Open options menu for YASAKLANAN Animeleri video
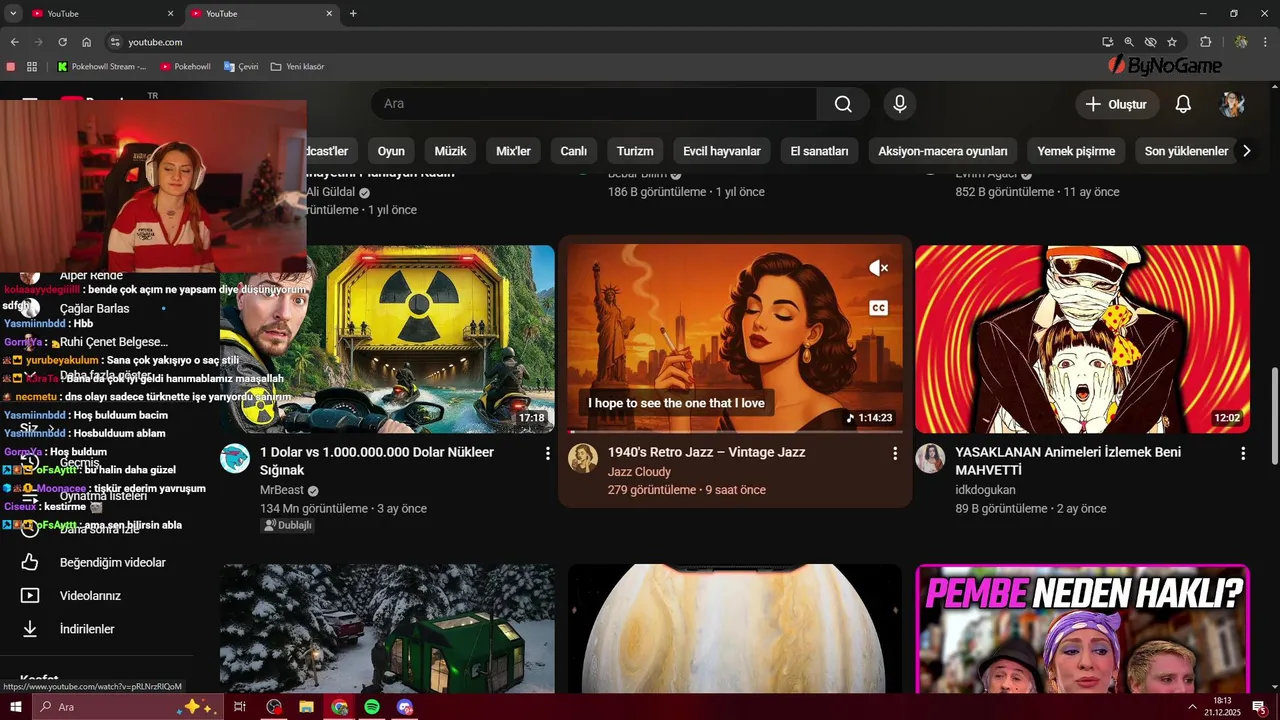This screenshot has height=720, width=1280. [1243, 453]
